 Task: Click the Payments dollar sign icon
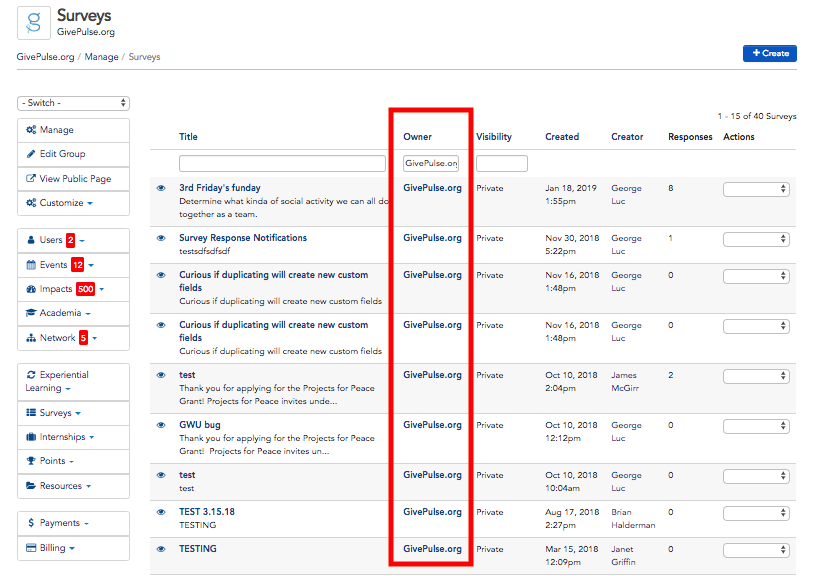point(31,523)
